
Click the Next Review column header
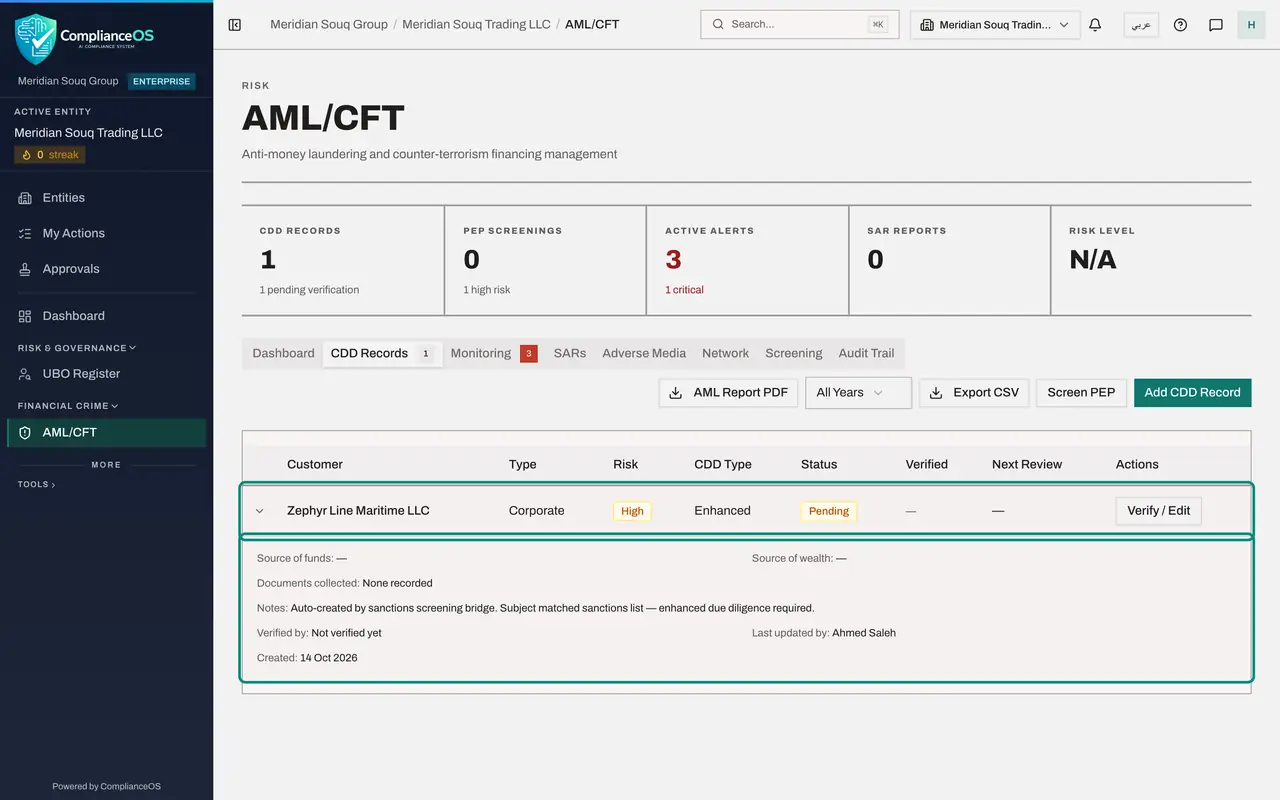[x=1027, y=464]
